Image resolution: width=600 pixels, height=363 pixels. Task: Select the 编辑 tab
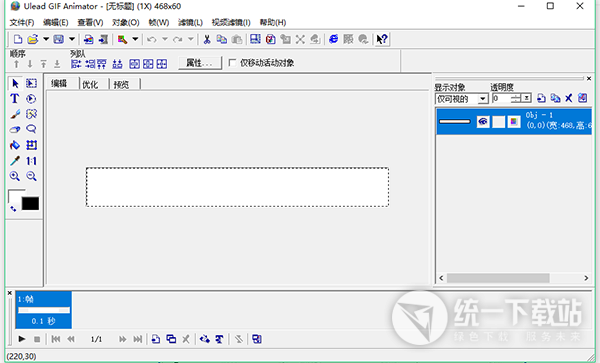(59, 83)
